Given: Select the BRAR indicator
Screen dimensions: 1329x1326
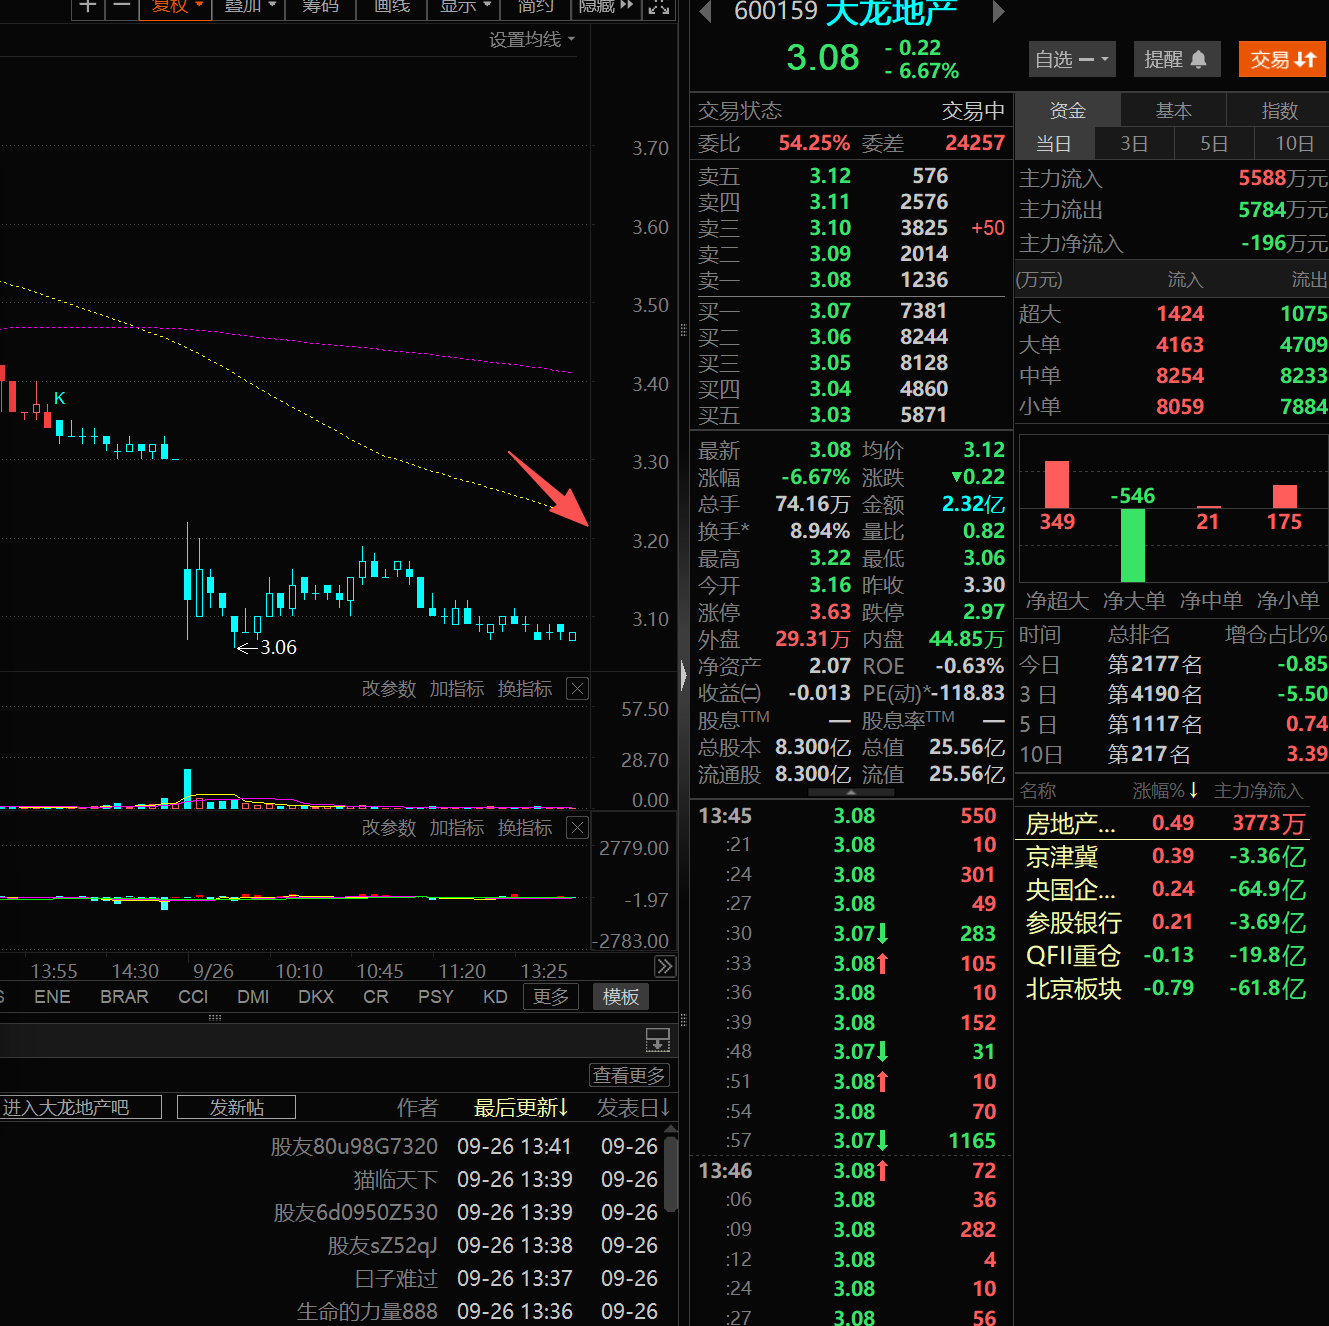Looking at the screenshot, I should [124, 997].
